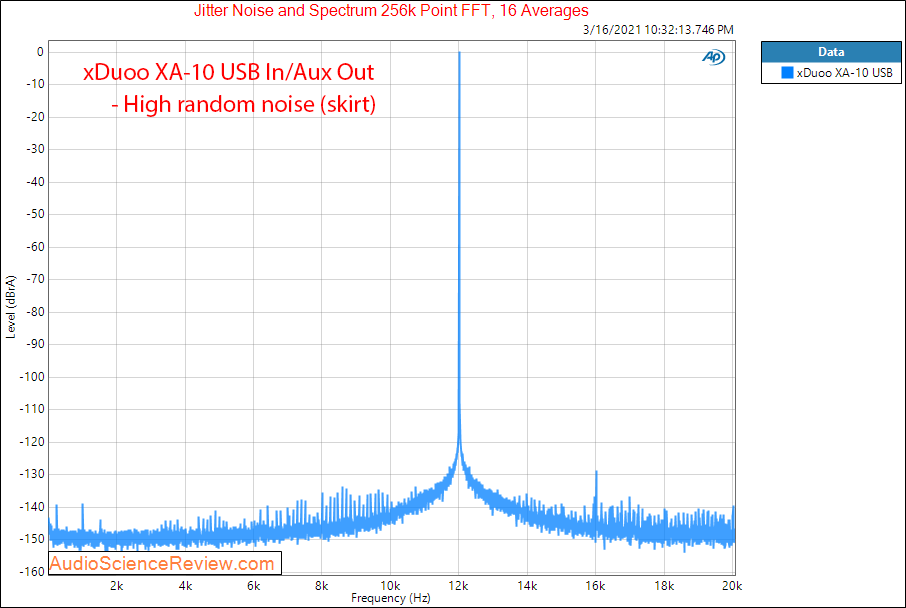The height and width of the screenshot is (608, 906).
Task: Click the High random noise (skirt) annotation
Action: [x=244, y=105]
